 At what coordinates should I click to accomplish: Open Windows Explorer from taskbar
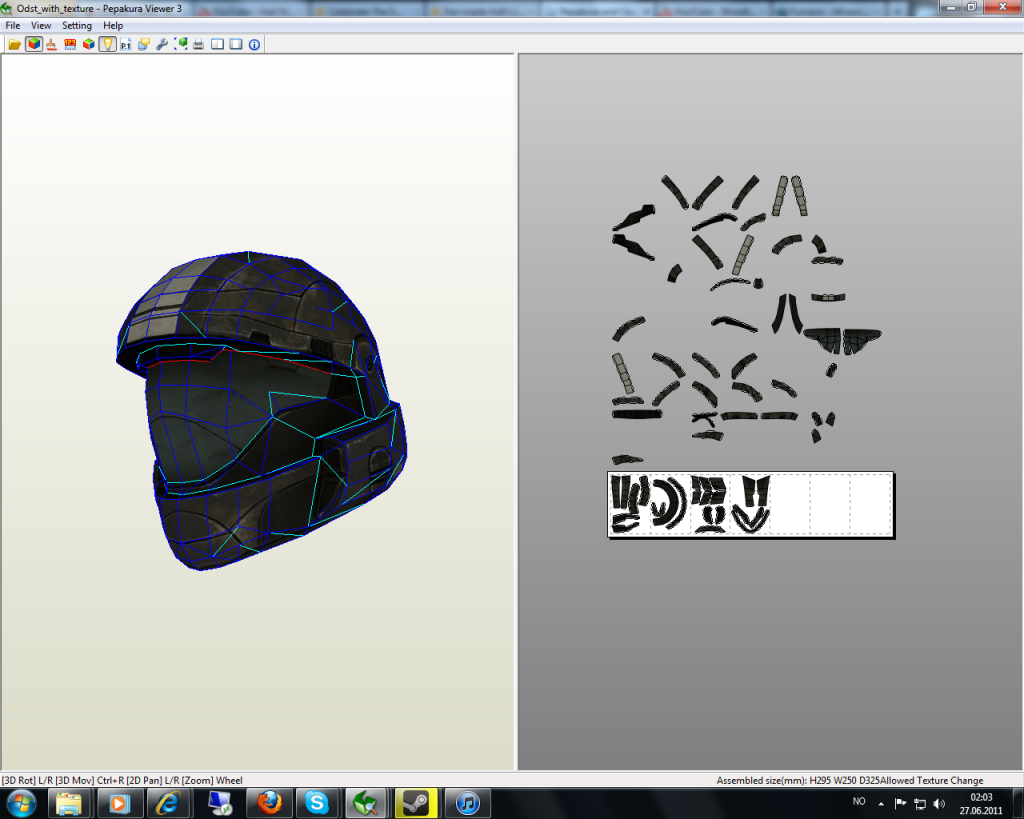pos(69,803)
